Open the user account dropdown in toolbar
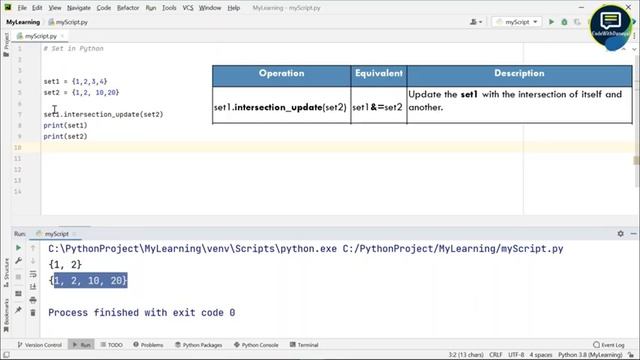Image resolution: width=640 pixels, height=360 pixels. pyautogui.click(x=476, y=22)
